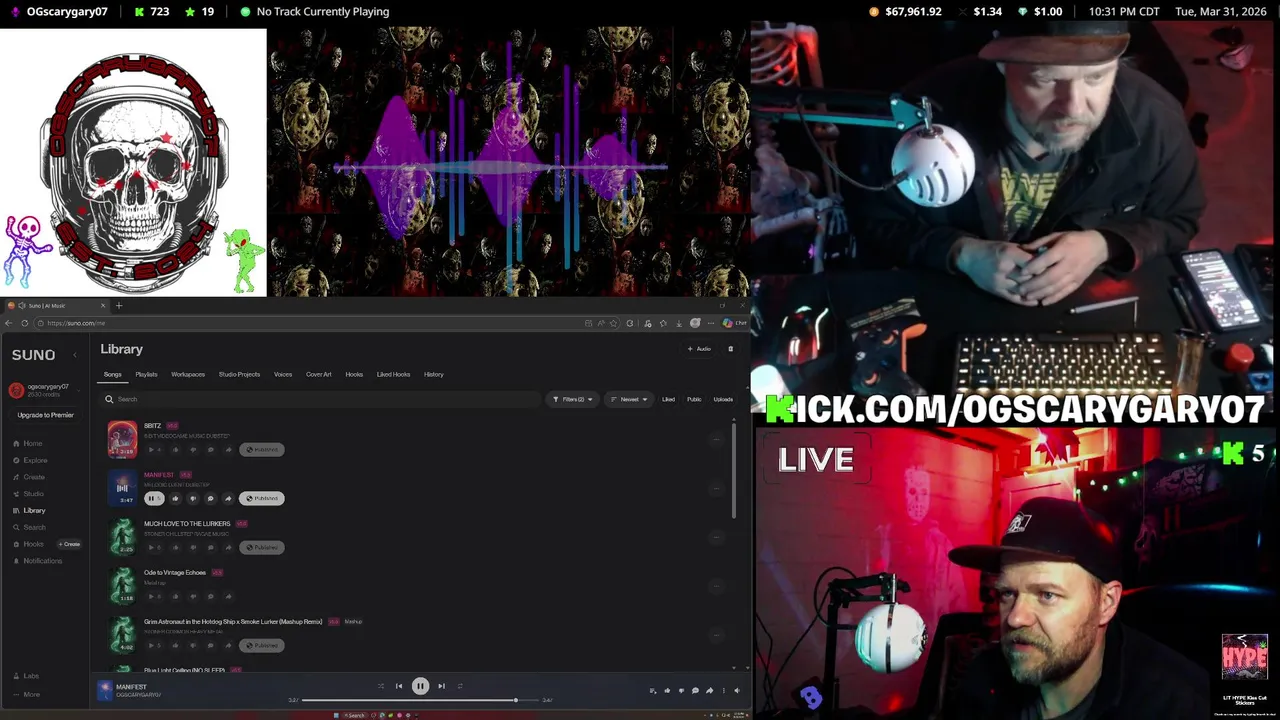Open Studio in Suno sidebar

pyautogui.click(x=28, y=494)
